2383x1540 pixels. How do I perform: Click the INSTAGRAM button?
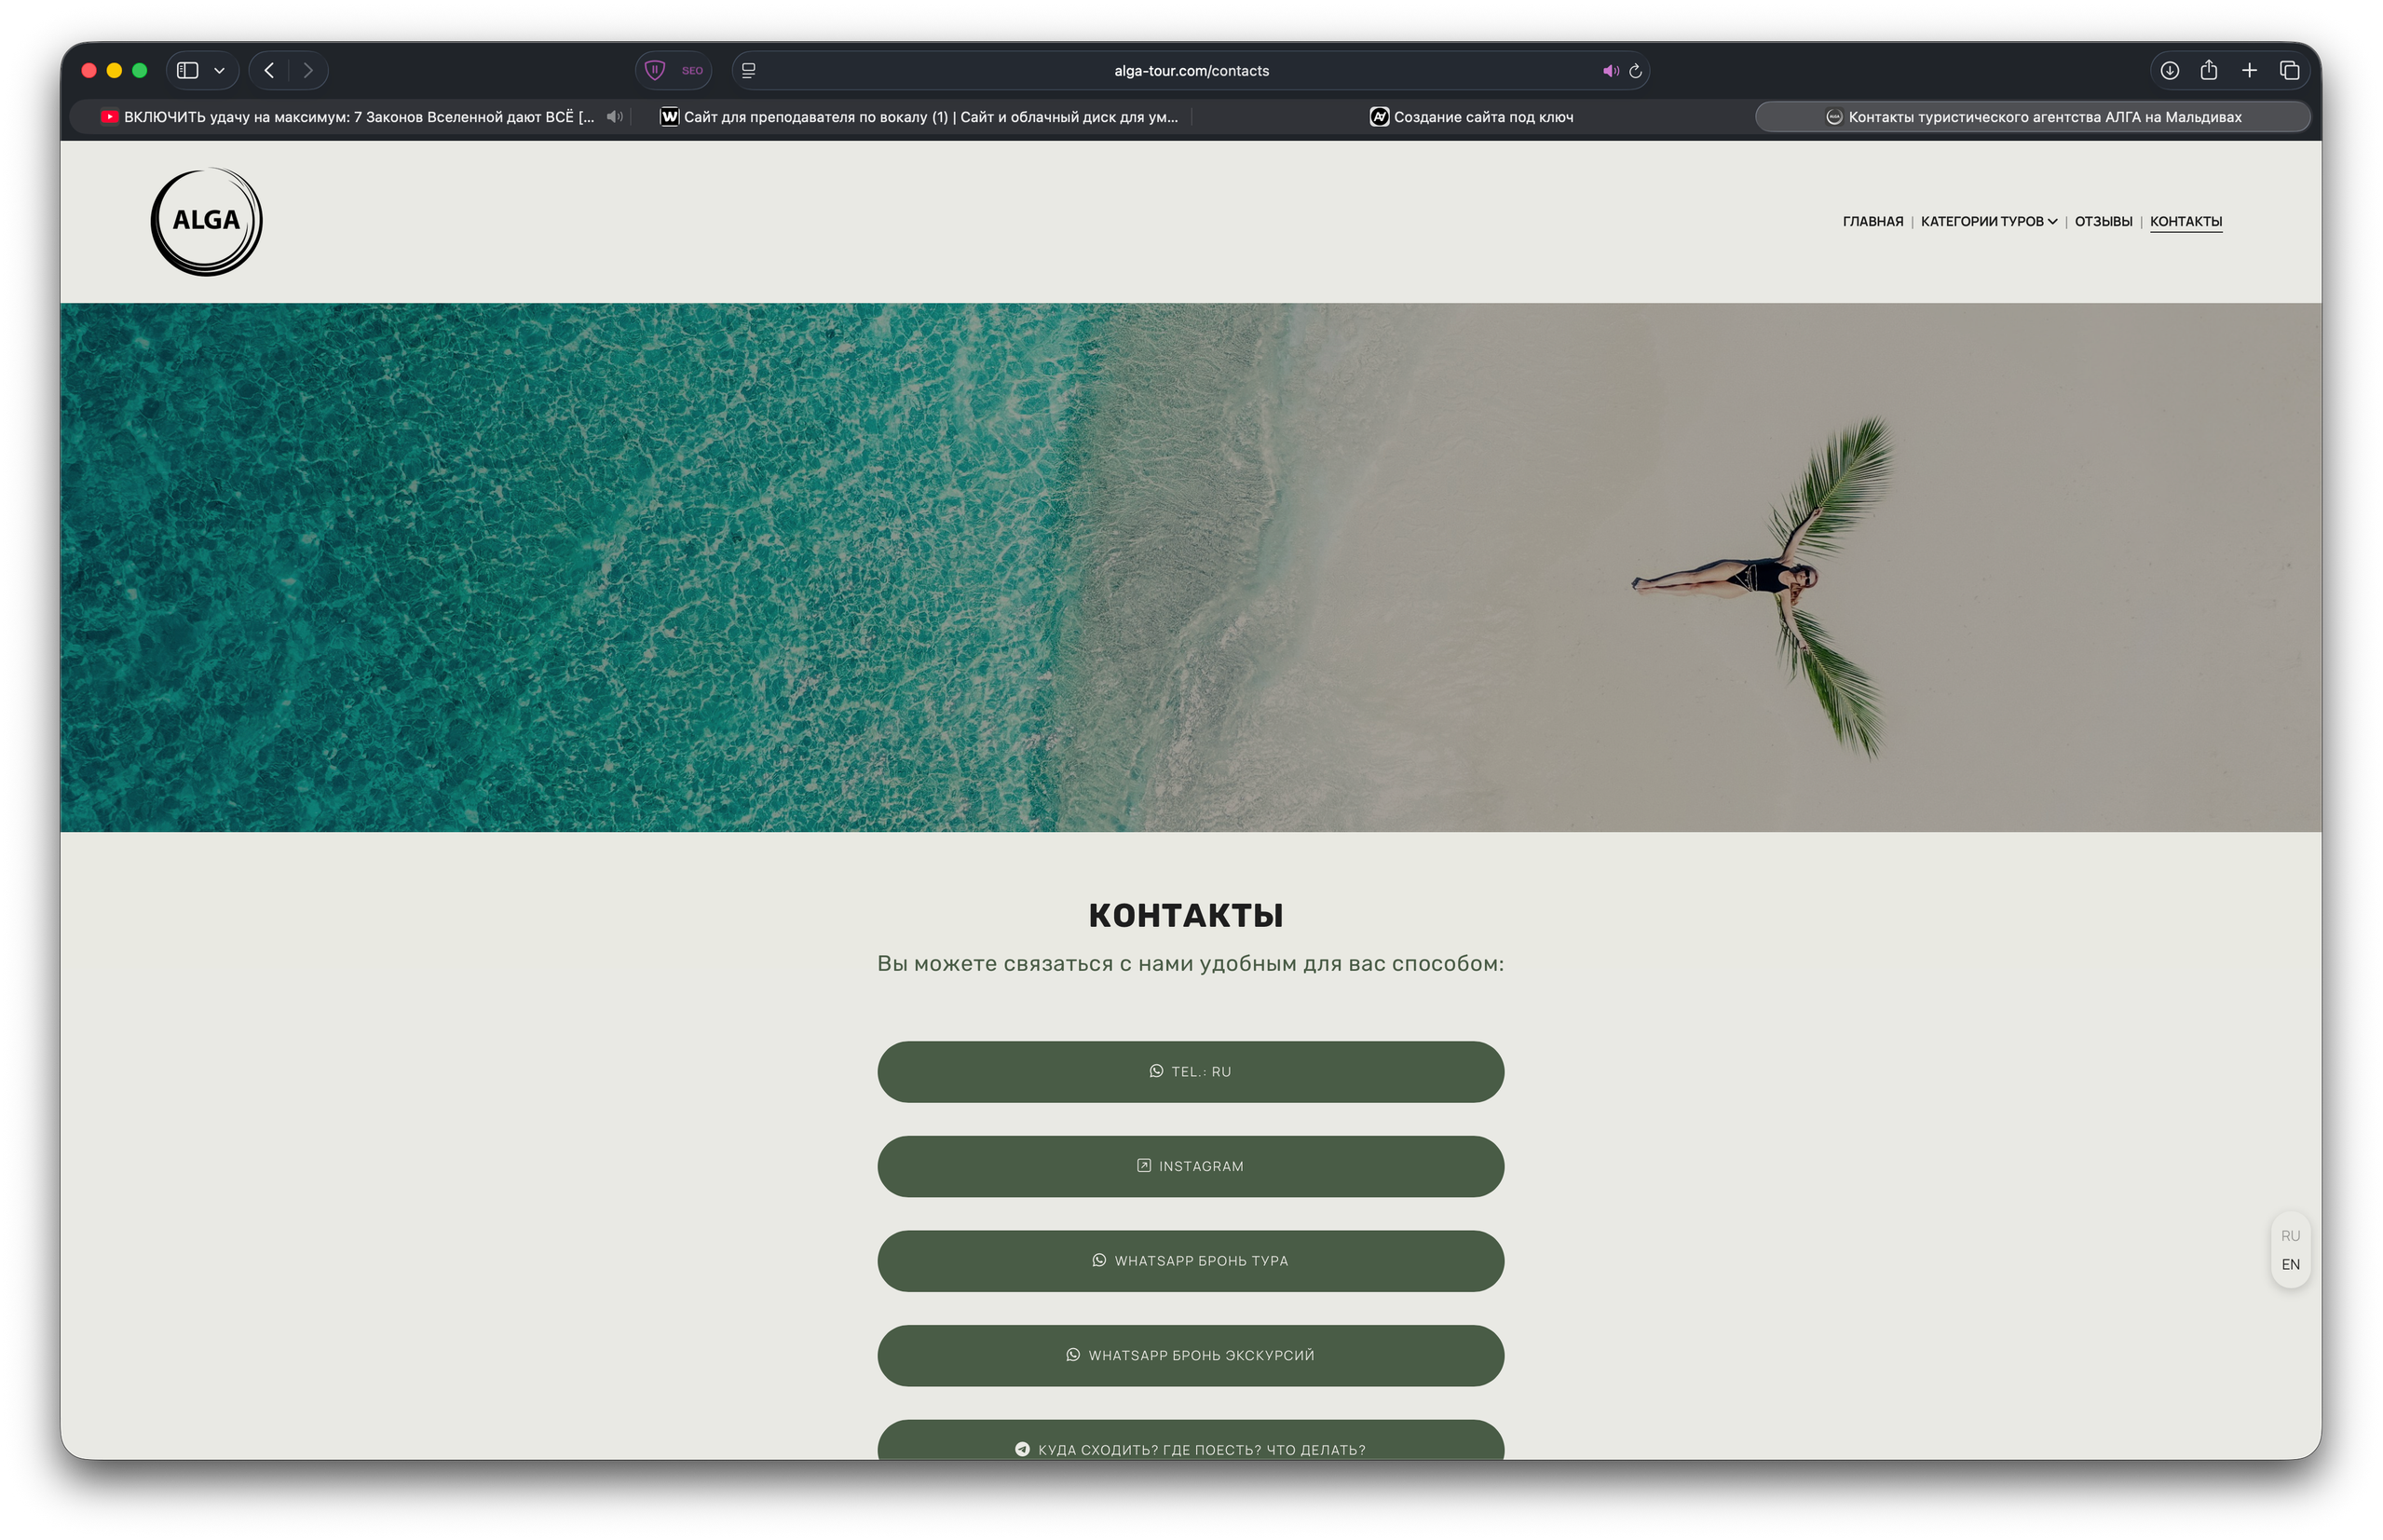point(1190,1166)
